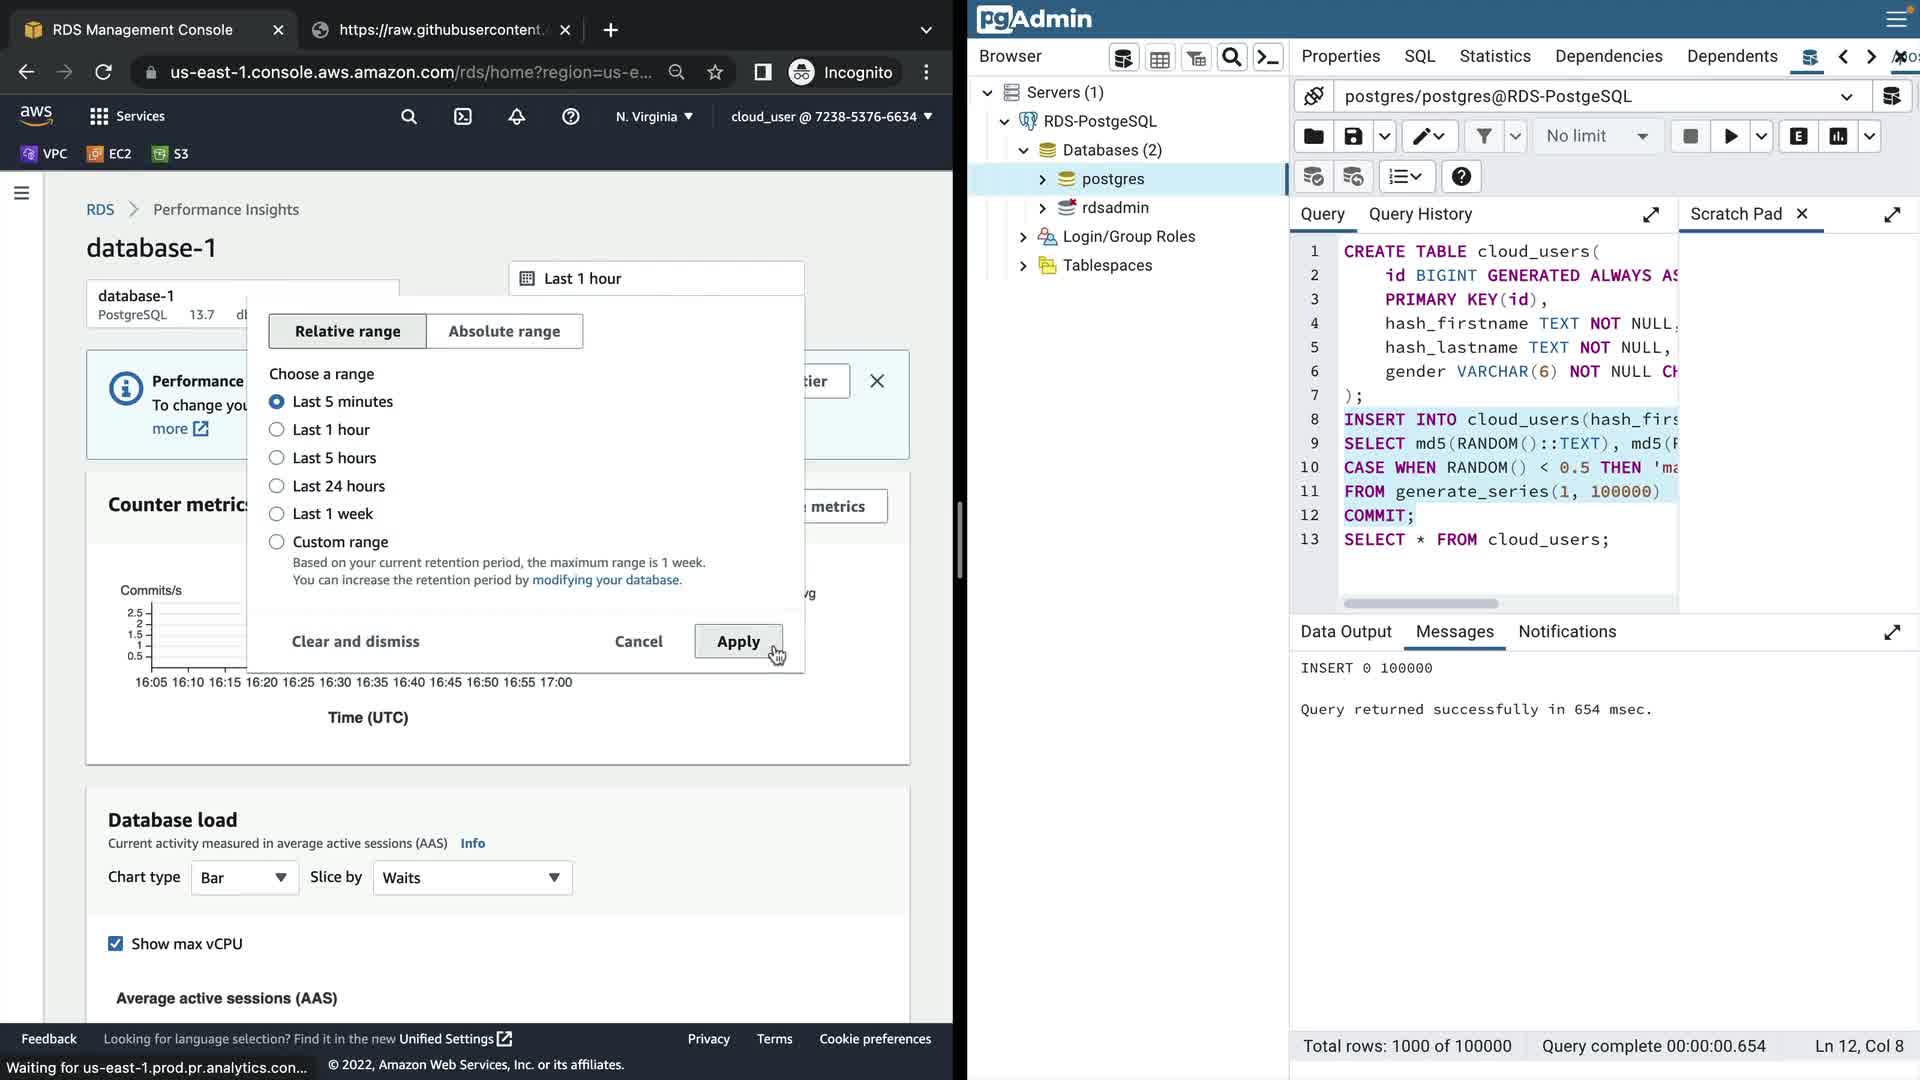The width and height of the screenshot is (1920, 1080).
Task: Select the Last 24 hours radio option
Action: 277,486
